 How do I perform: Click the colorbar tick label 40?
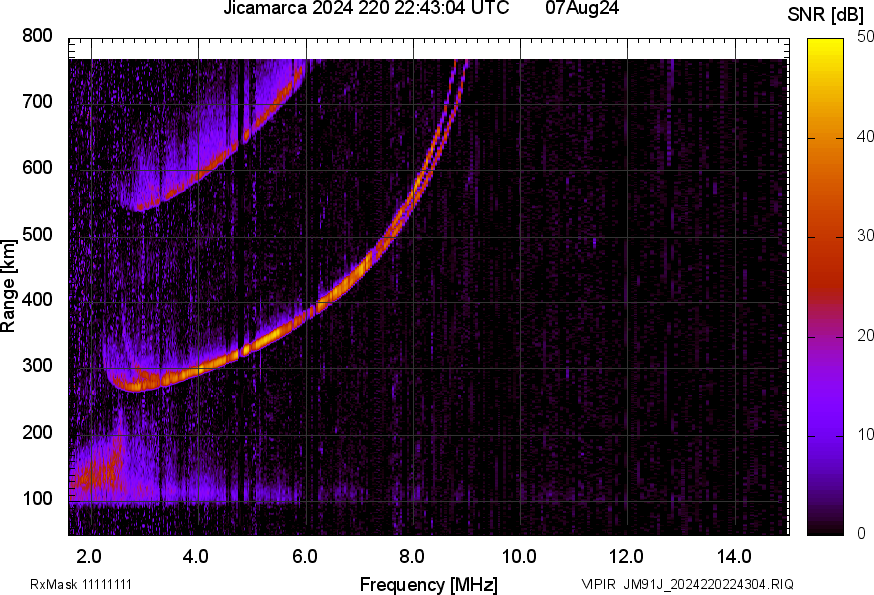pos(865,136)
